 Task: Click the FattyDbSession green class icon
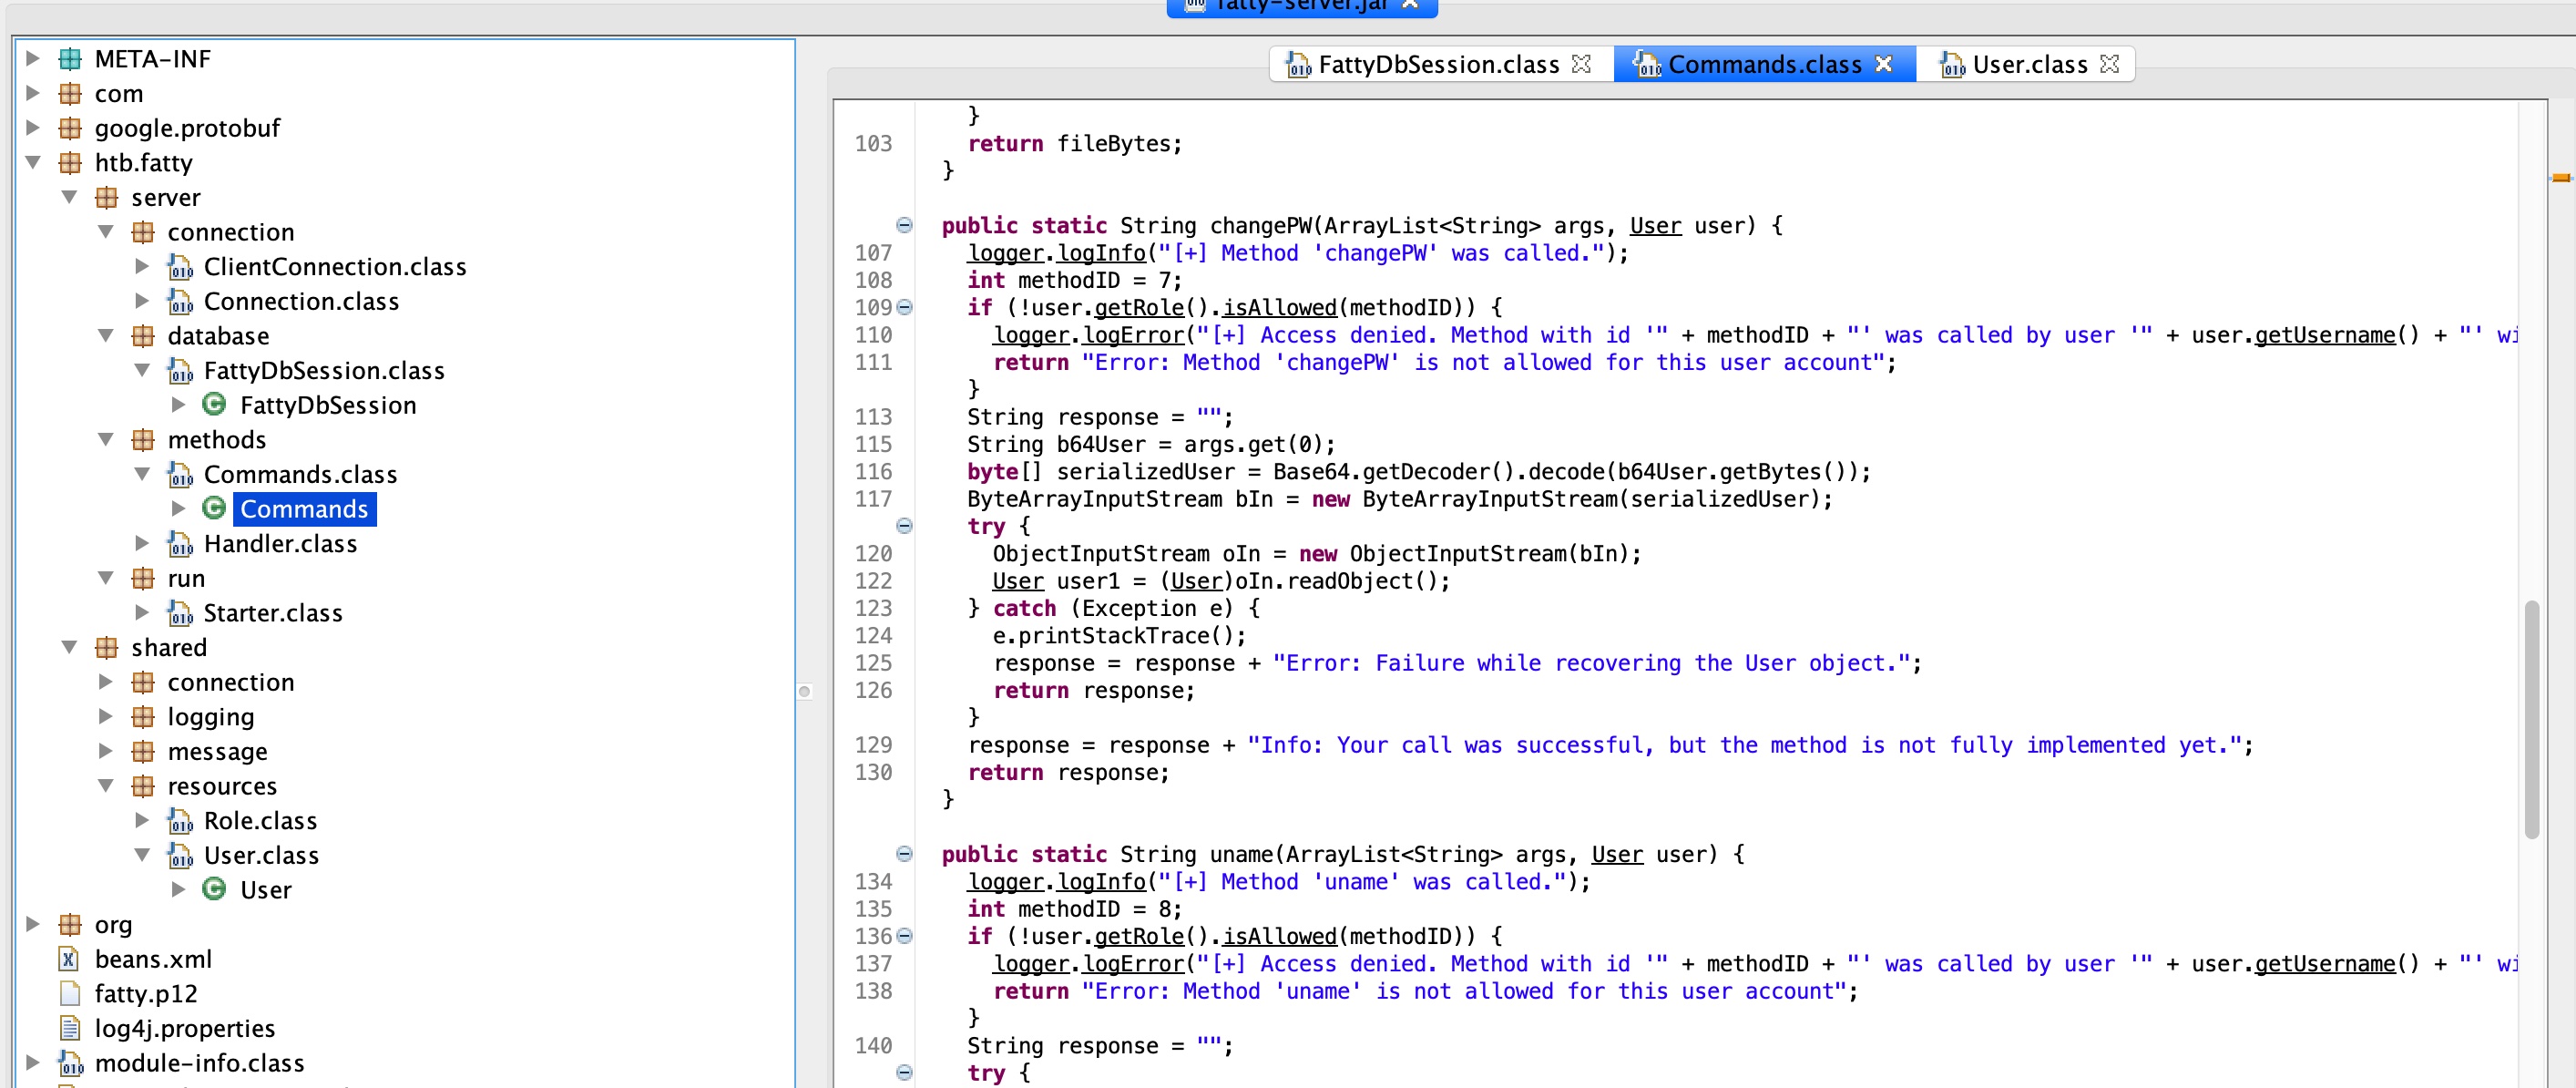click(x=213, y=404)
